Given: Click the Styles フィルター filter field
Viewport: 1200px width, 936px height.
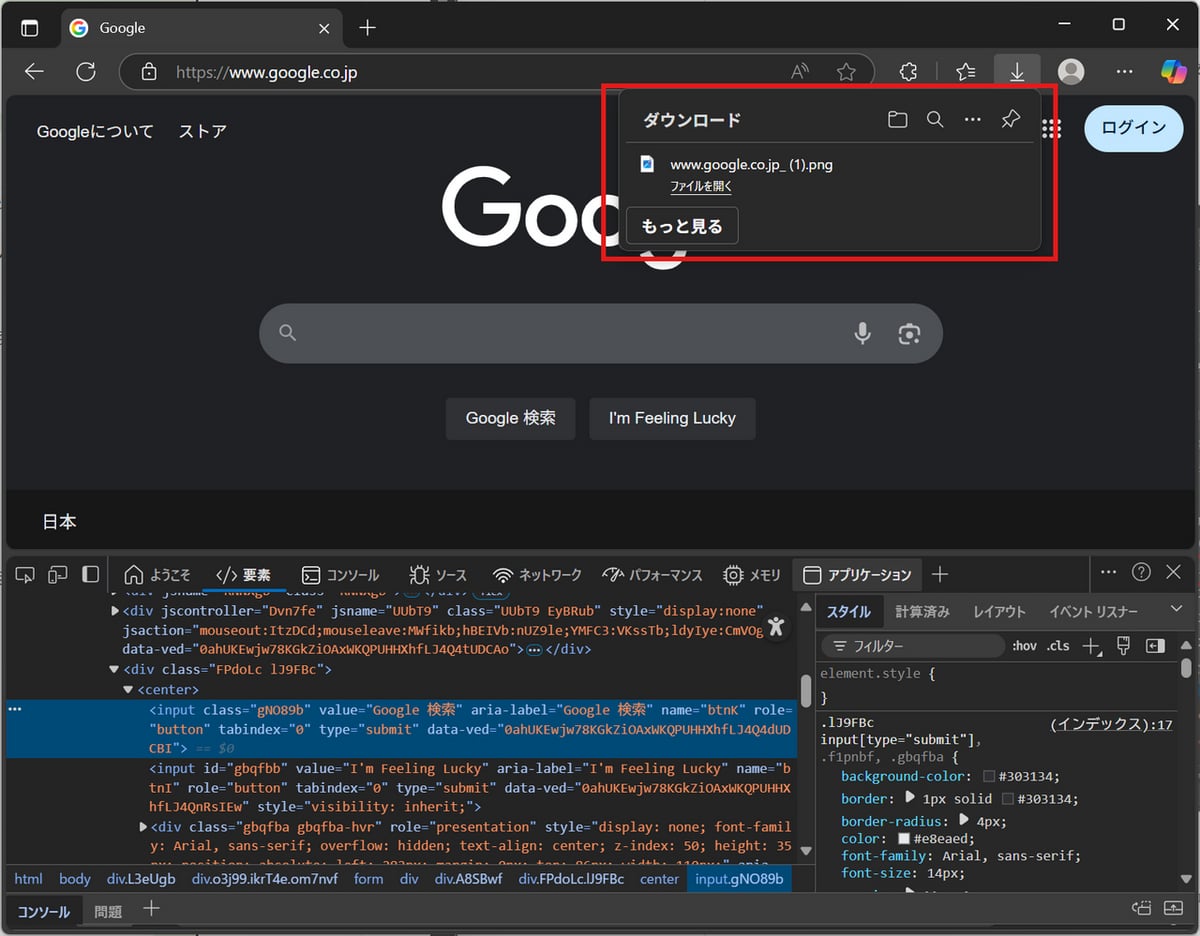Looking at the screenshot, I should coord(912,646).
